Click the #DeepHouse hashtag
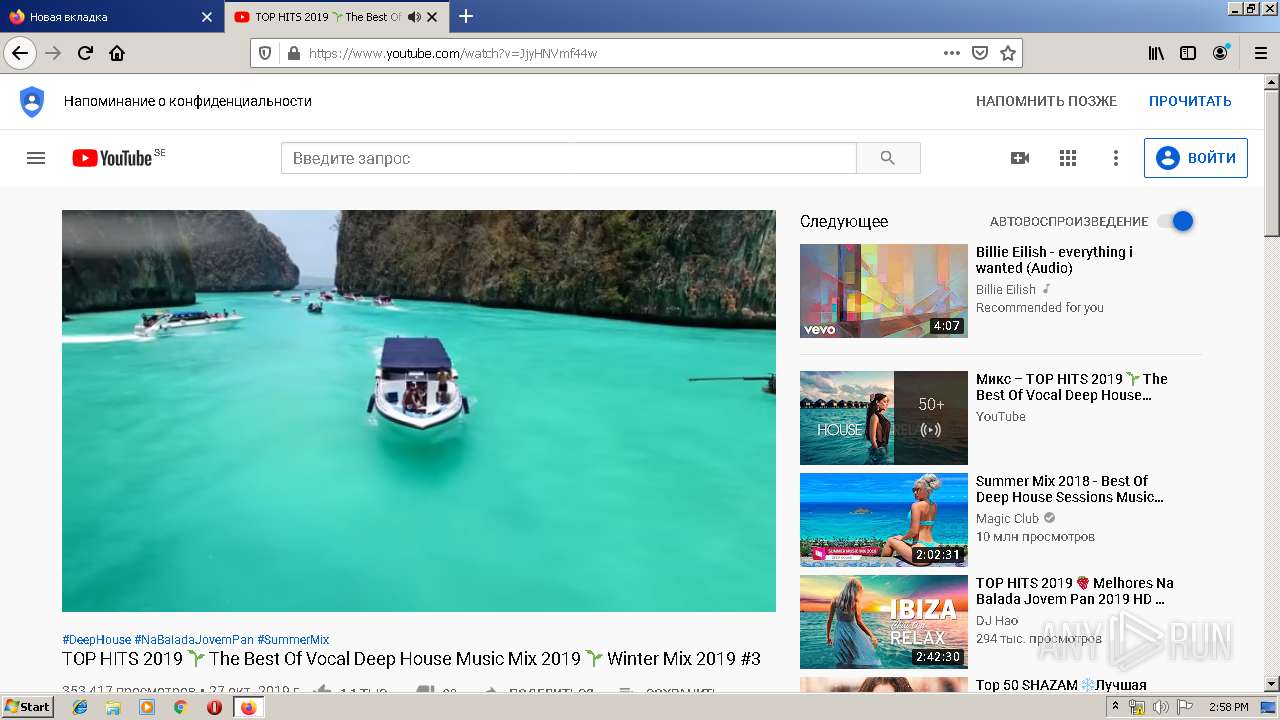The image size is (1280, 720). pyautogui.click(x=96, y=639)
